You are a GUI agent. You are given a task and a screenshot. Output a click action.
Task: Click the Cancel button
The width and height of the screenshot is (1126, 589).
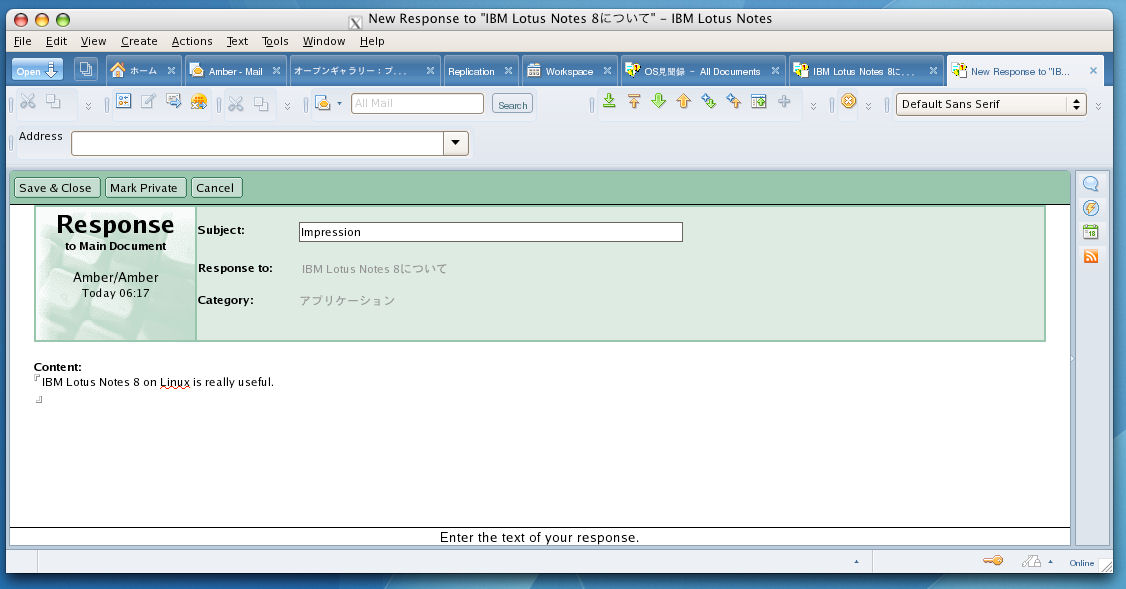(215, 187)
